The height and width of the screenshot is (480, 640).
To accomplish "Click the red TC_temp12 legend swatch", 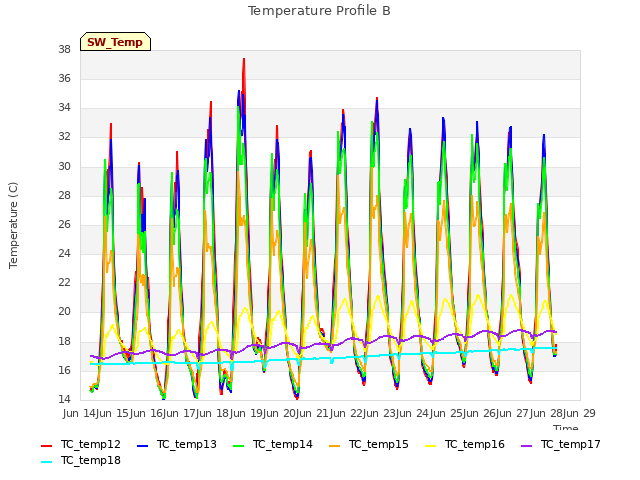I will pos(47,446).
